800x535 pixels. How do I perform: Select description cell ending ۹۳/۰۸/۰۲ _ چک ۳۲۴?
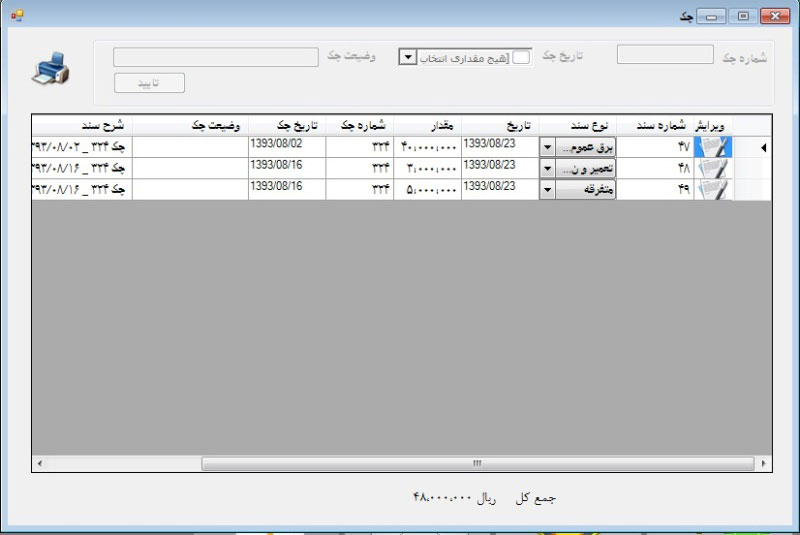tap(82, 147)
